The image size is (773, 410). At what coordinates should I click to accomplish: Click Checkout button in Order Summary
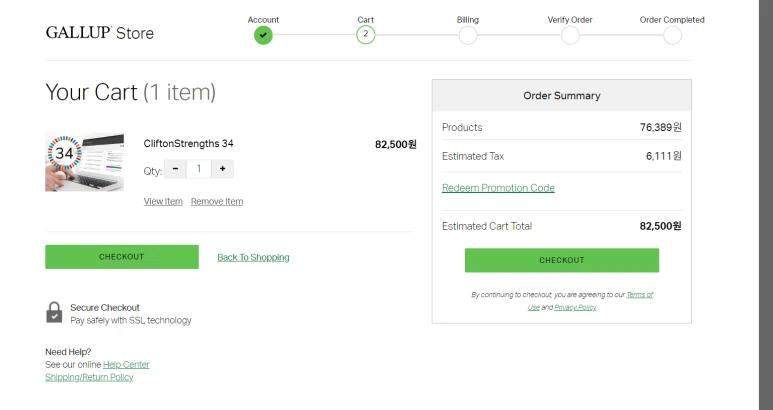point(562,260)
